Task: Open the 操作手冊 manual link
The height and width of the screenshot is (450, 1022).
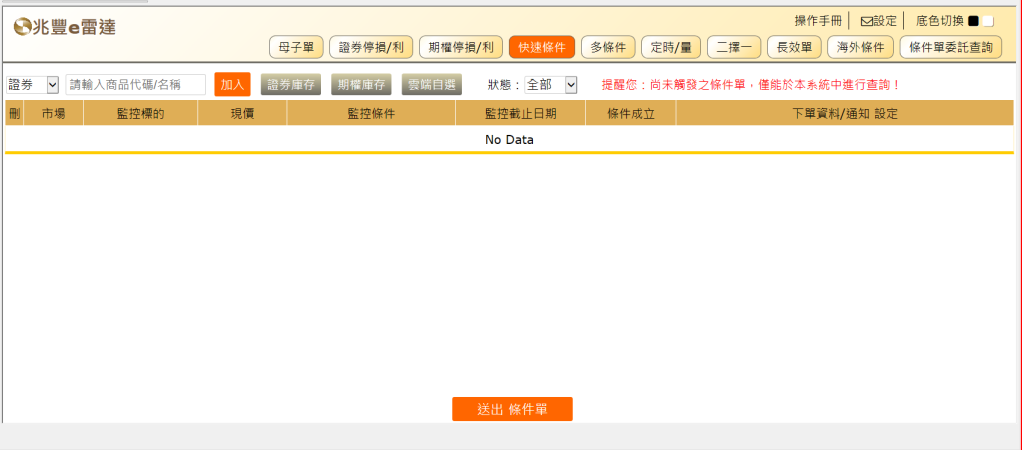Action: (818, 21)
